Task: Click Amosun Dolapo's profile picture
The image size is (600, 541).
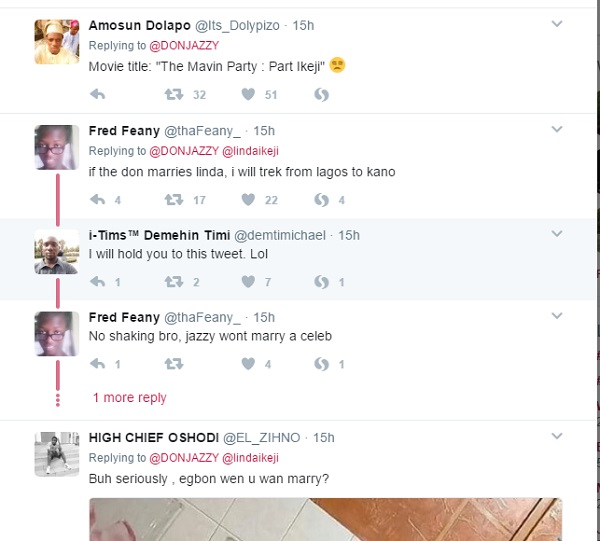Action: tap(56, 41)
